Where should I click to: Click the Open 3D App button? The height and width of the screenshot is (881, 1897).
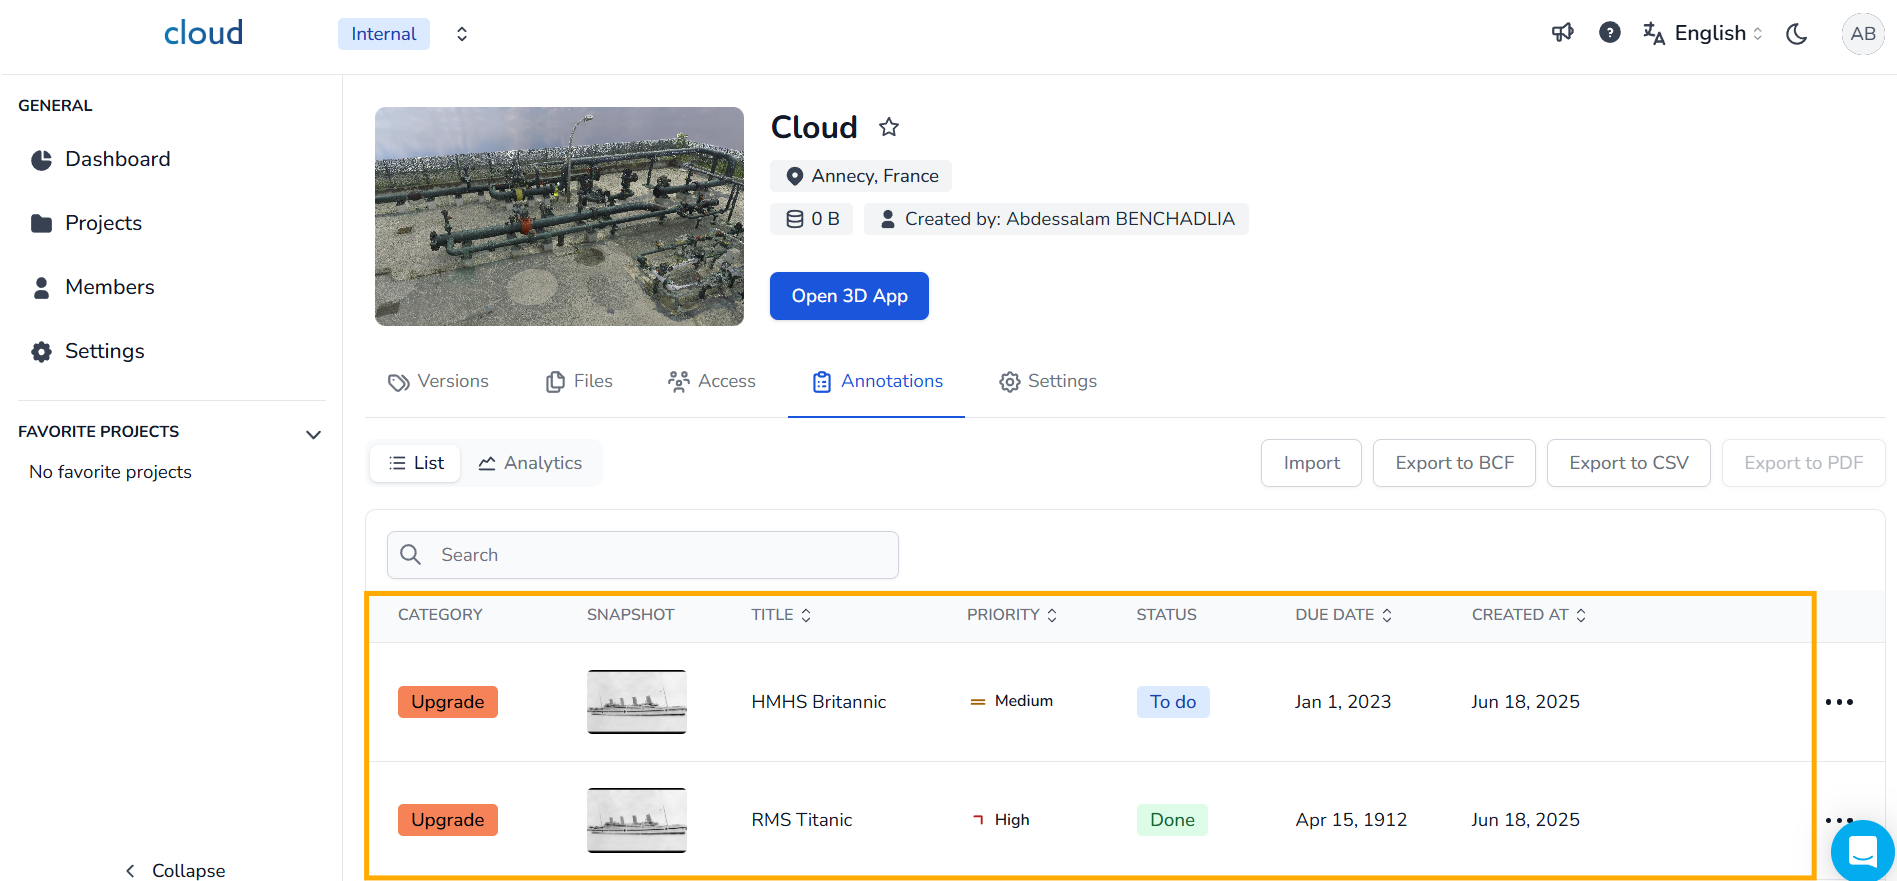tap(849, 296)
